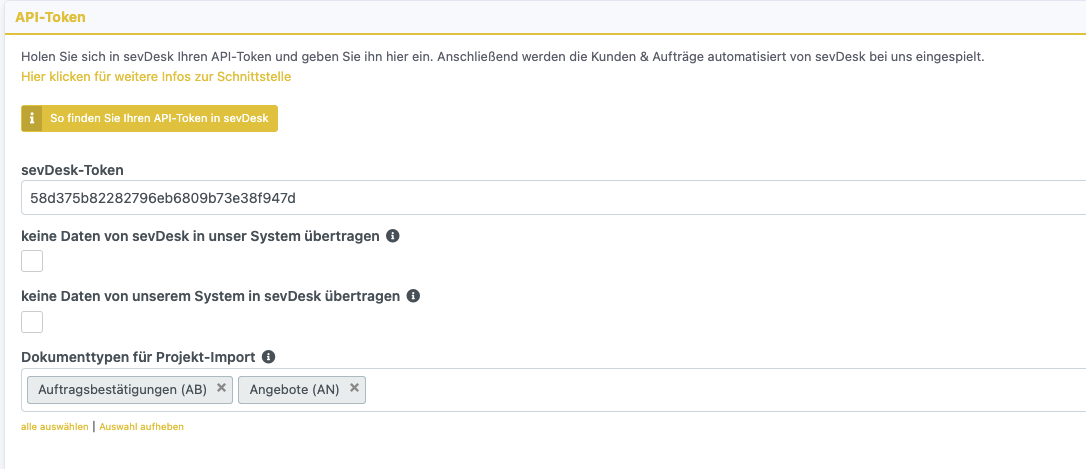
Task: Click the 'Auswahl aufheben' link
Action: [141, 427]
